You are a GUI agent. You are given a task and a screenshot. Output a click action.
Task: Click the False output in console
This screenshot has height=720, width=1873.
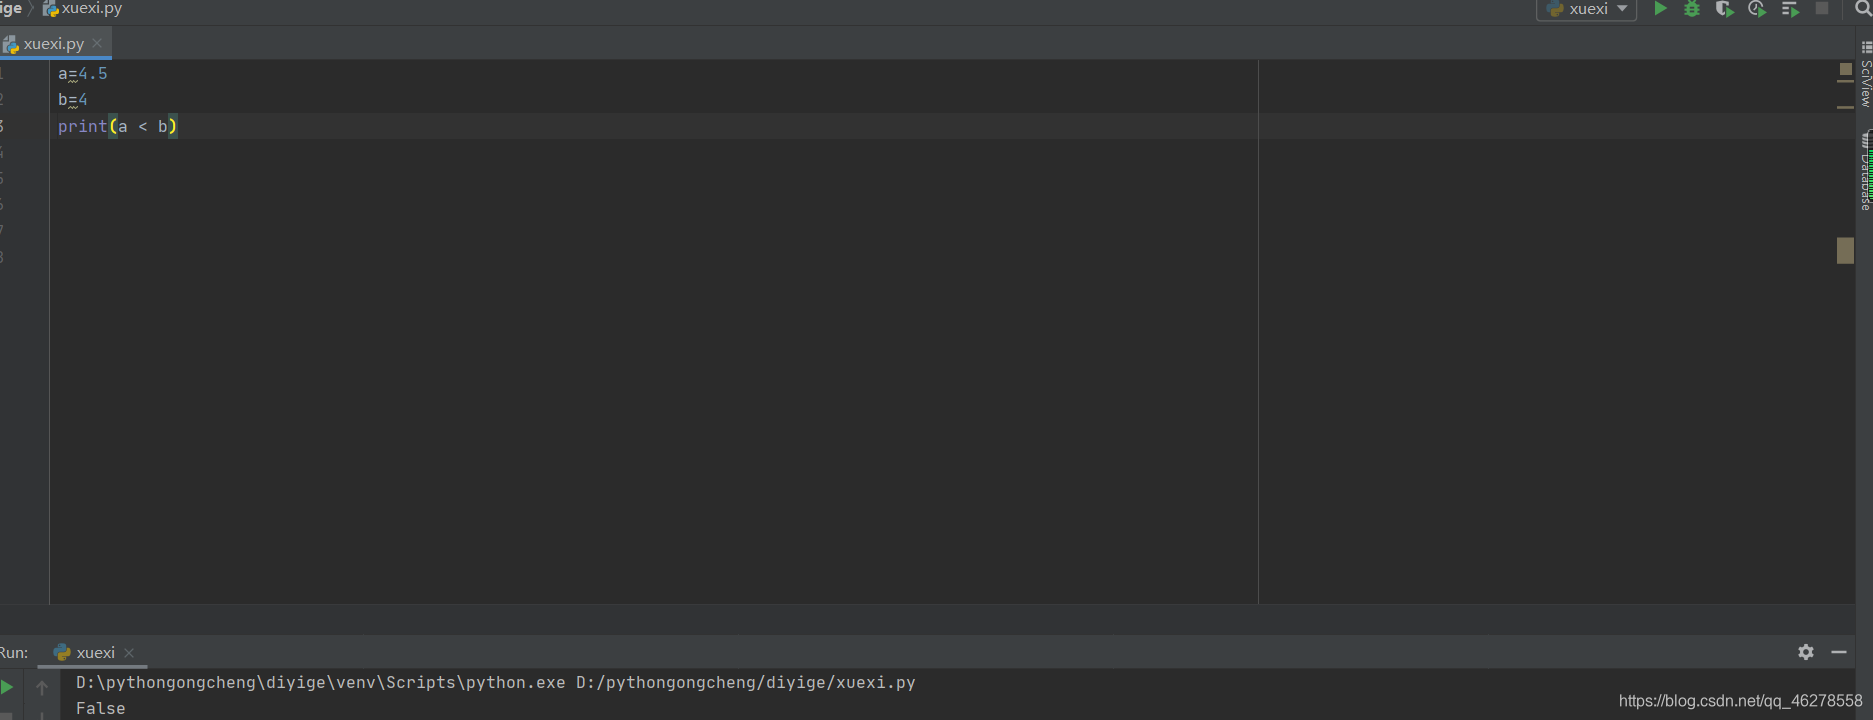[x=101, y=708]
